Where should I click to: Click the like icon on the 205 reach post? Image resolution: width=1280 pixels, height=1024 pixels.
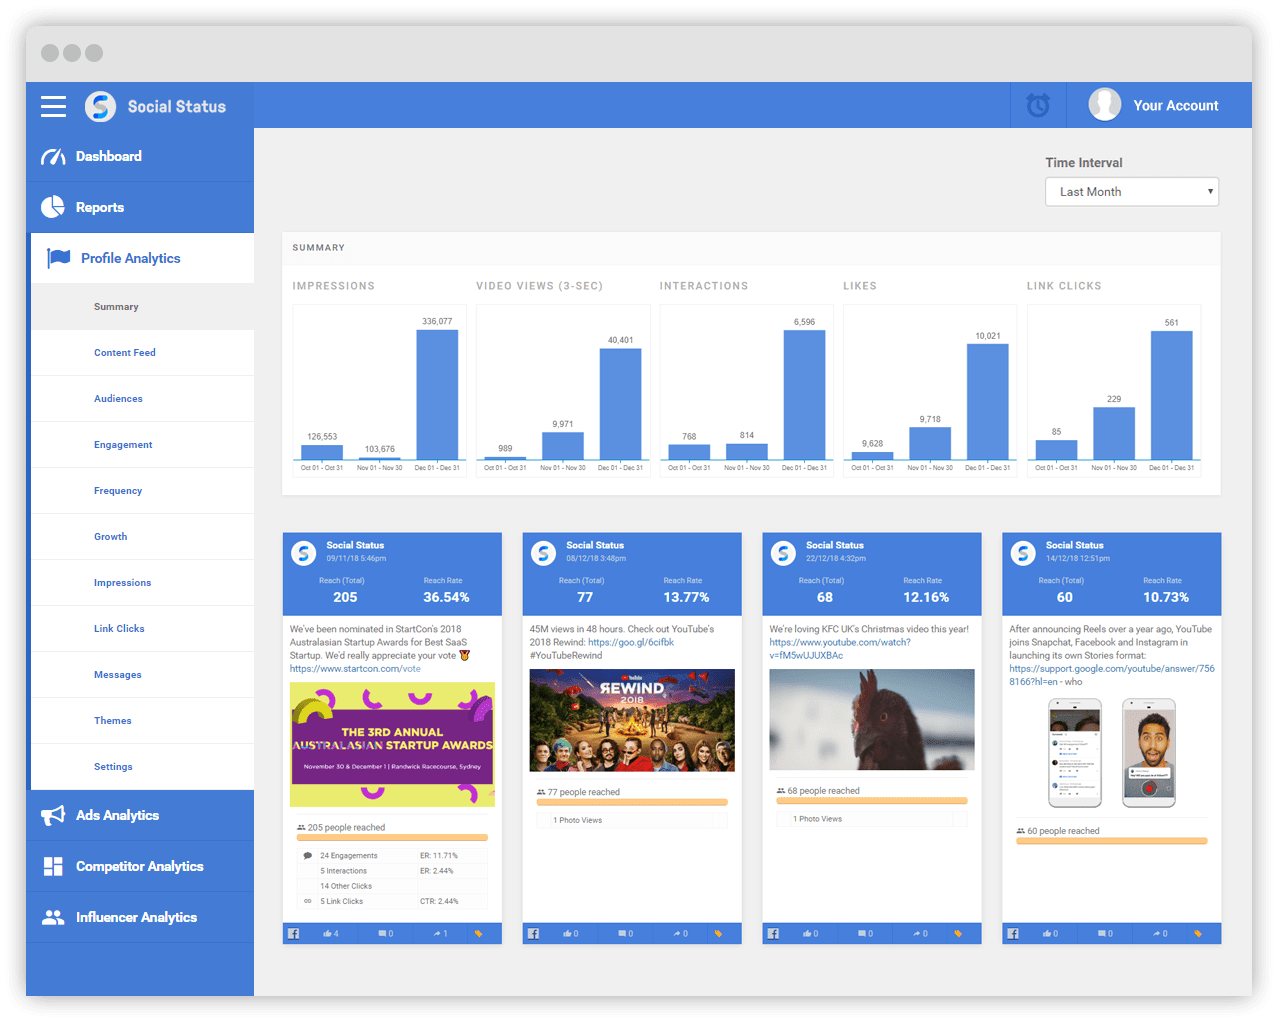point(327,933)
